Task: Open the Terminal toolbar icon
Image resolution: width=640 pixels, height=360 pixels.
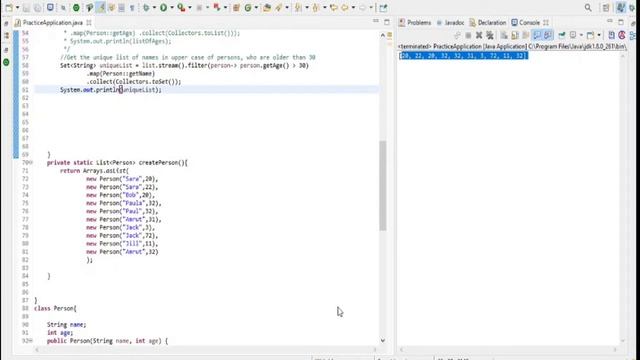Action: click(x=50, y=7)
